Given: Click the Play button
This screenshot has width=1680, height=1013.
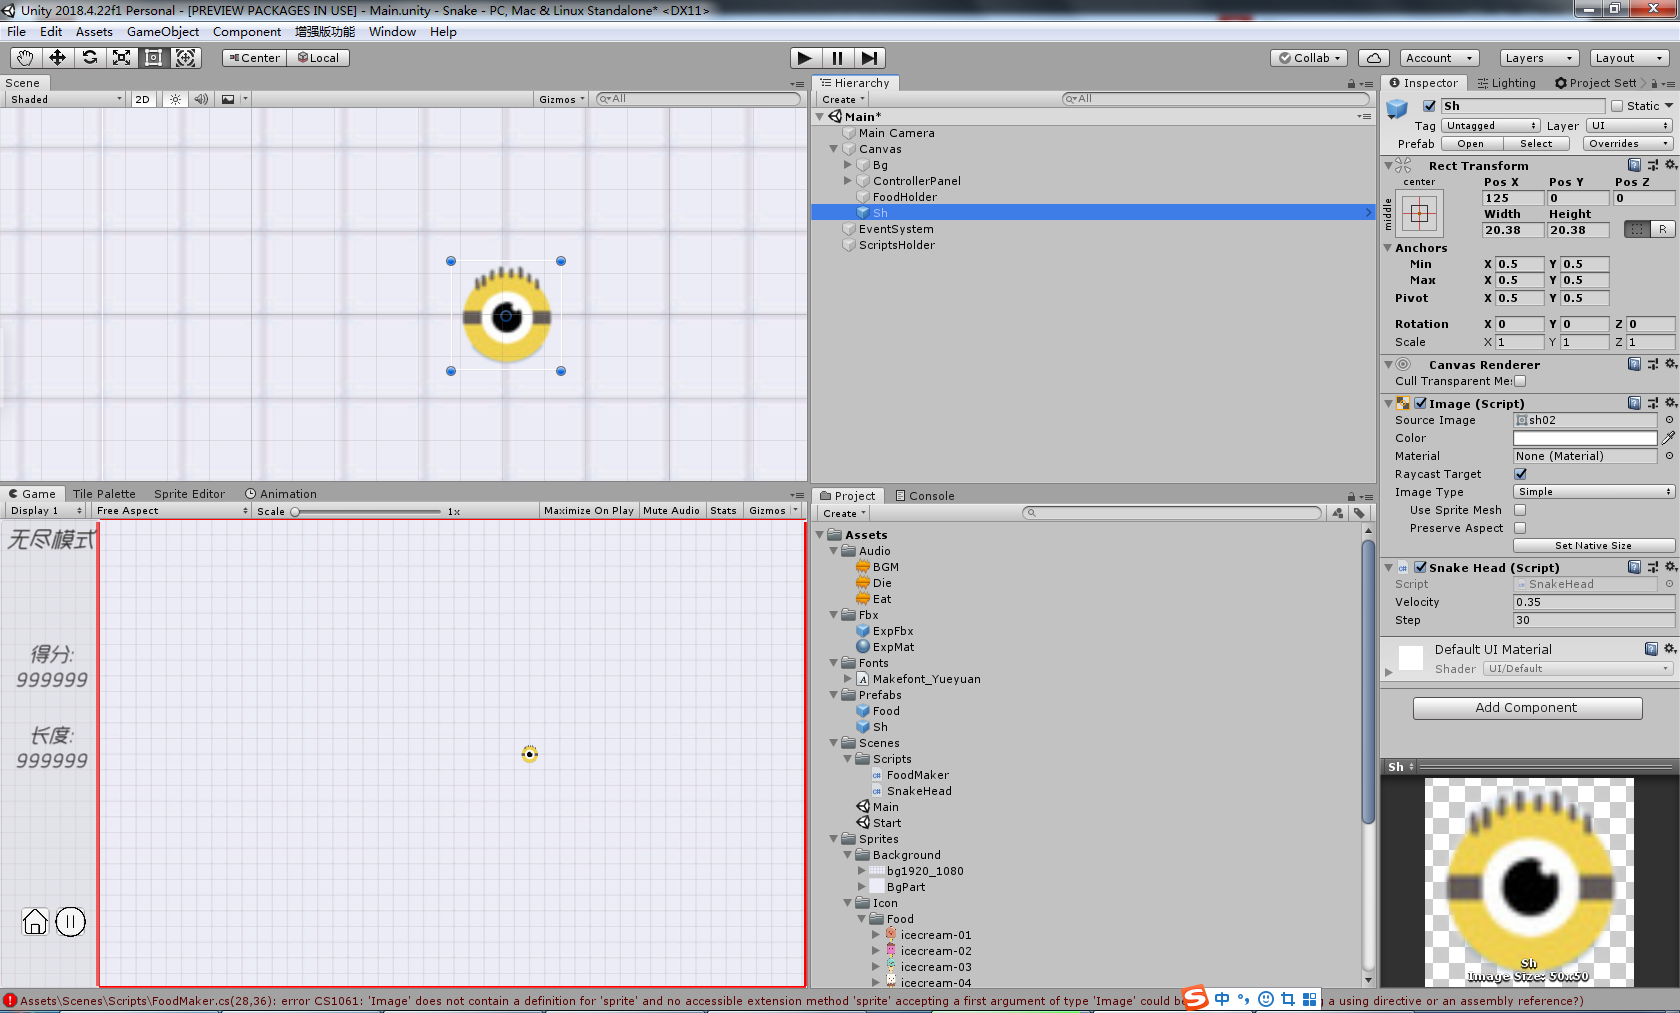Looking at the screenshot, I should point(805,58).
